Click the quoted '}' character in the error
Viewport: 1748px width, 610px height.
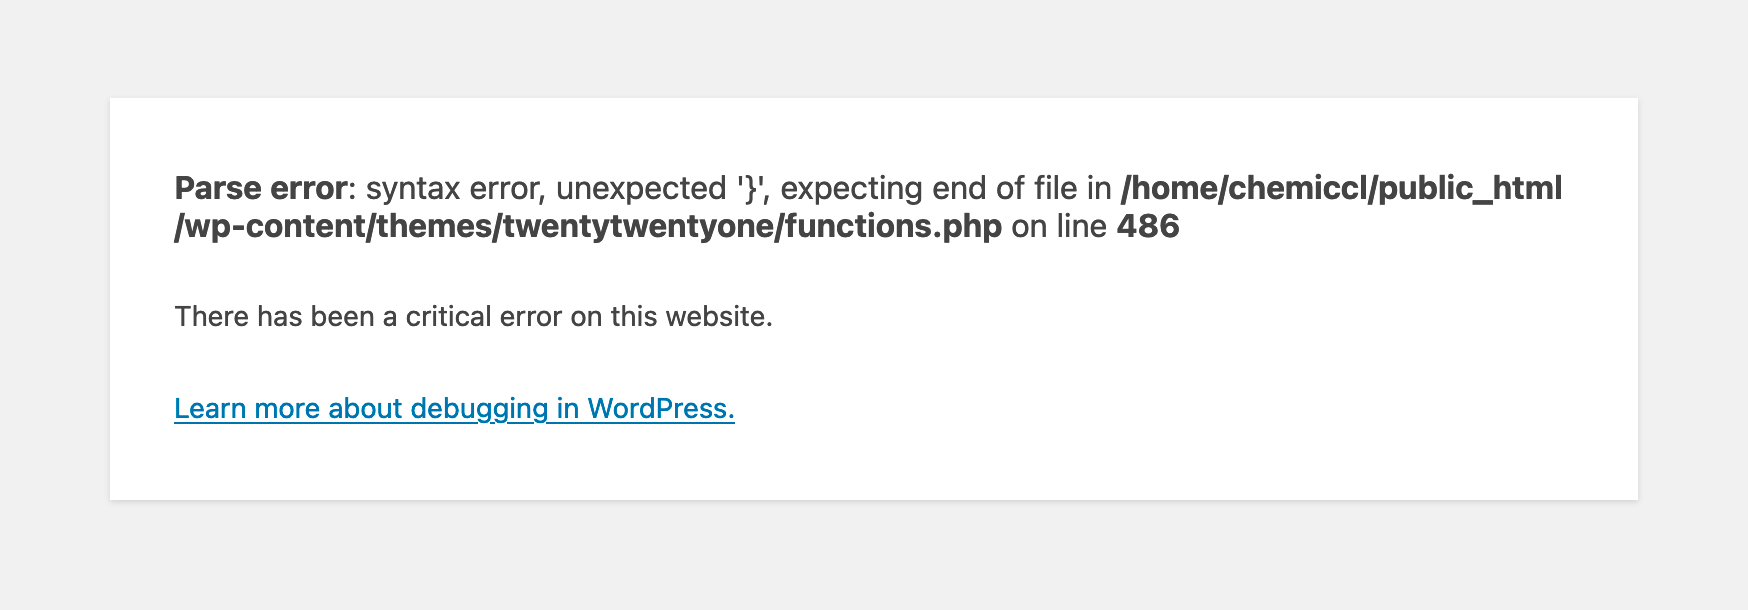click(751, 188)
